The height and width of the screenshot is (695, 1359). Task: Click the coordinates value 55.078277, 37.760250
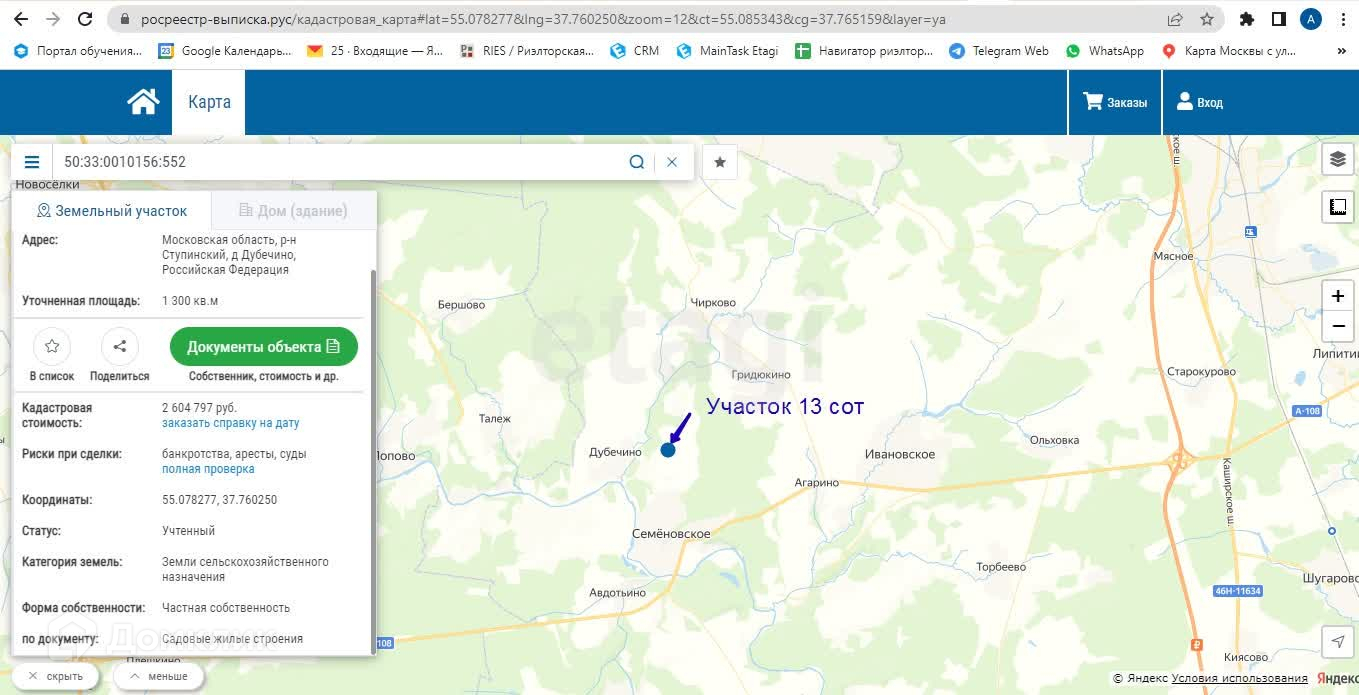tap(220, 500)
